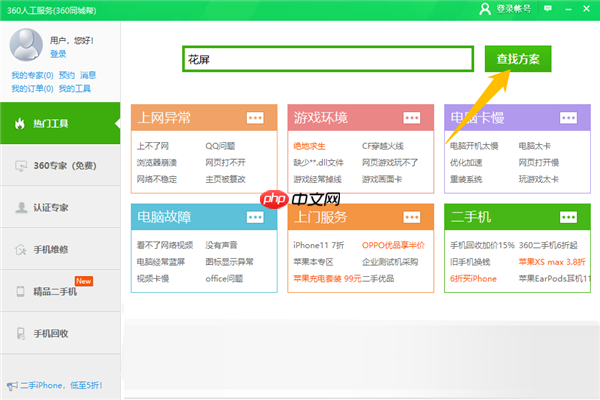Select 网络不稳定 item
The width and height of the screenshot is (600, 400).
coord(157,179)
